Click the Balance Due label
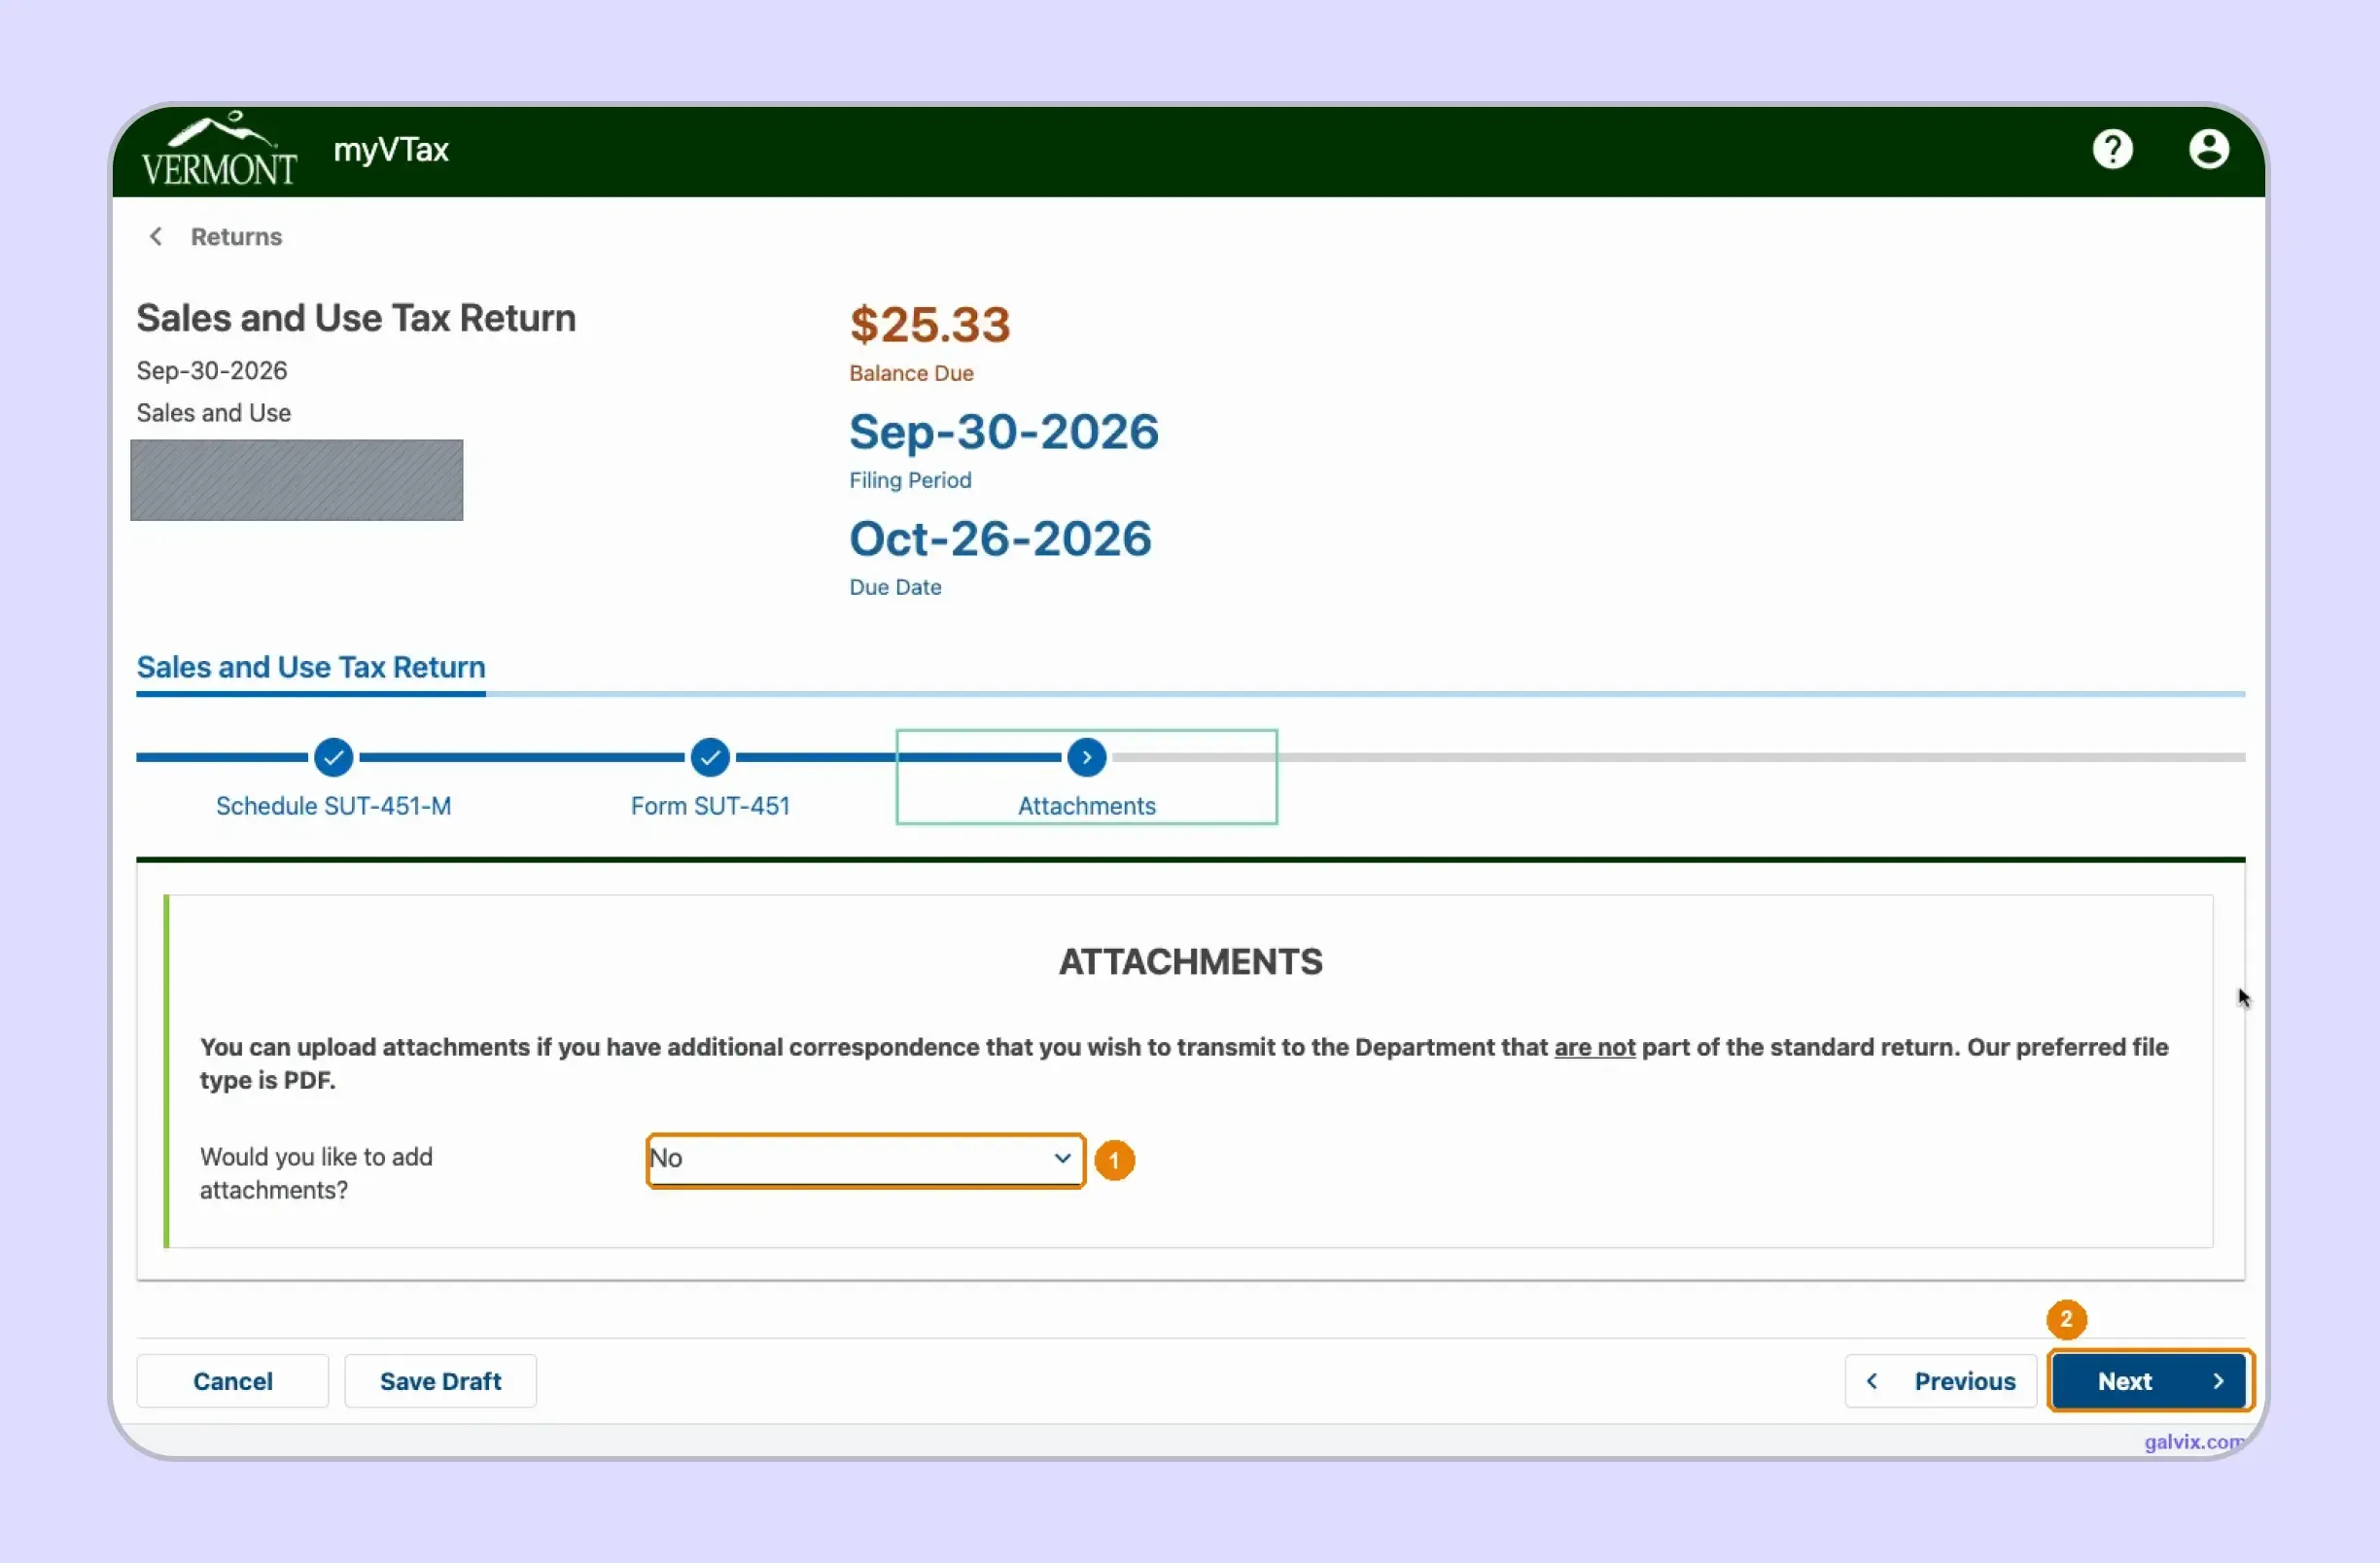 (911, 373)
